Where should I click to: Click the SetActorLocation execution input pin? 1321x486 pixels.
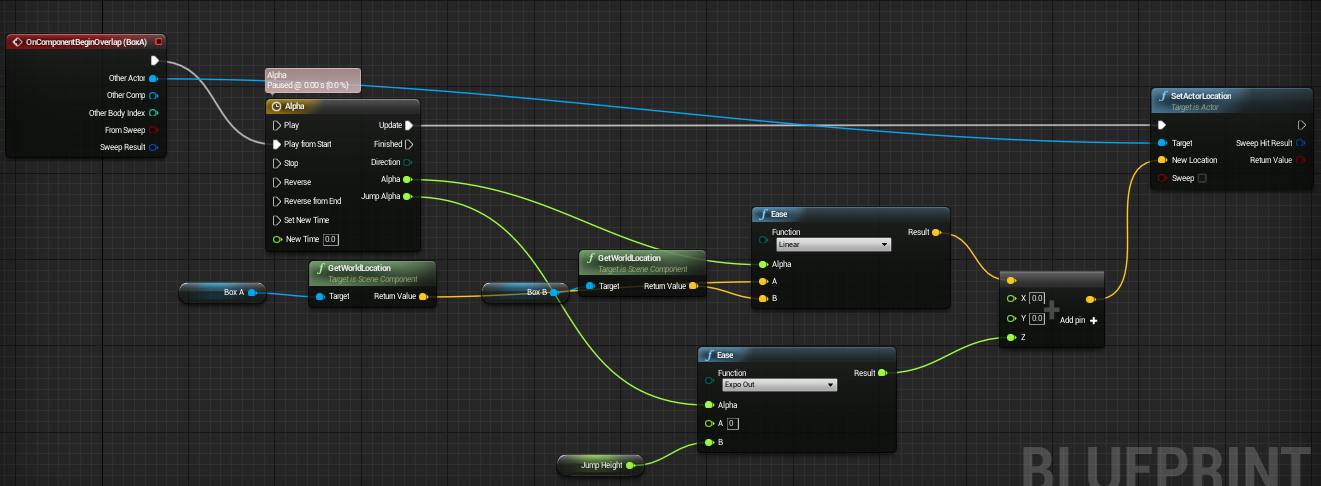point(1162,125)
